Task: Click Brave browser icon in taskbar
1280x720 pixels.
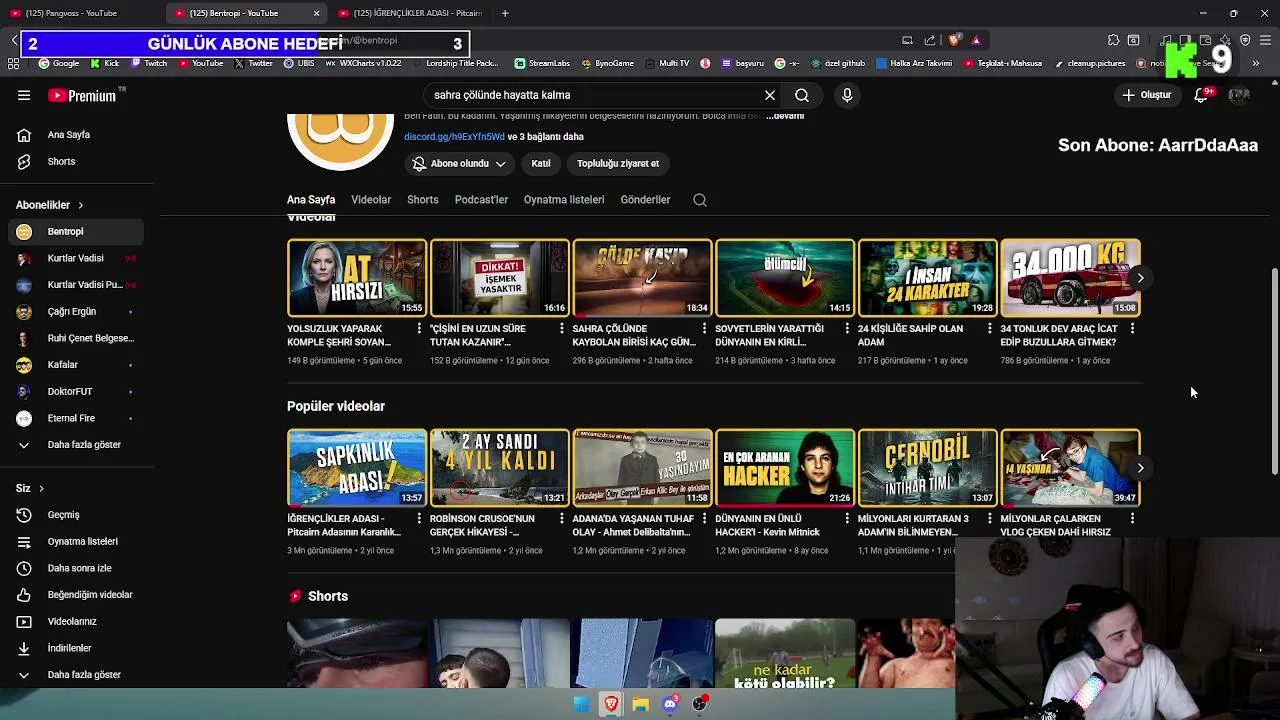Action: [611, 704]
